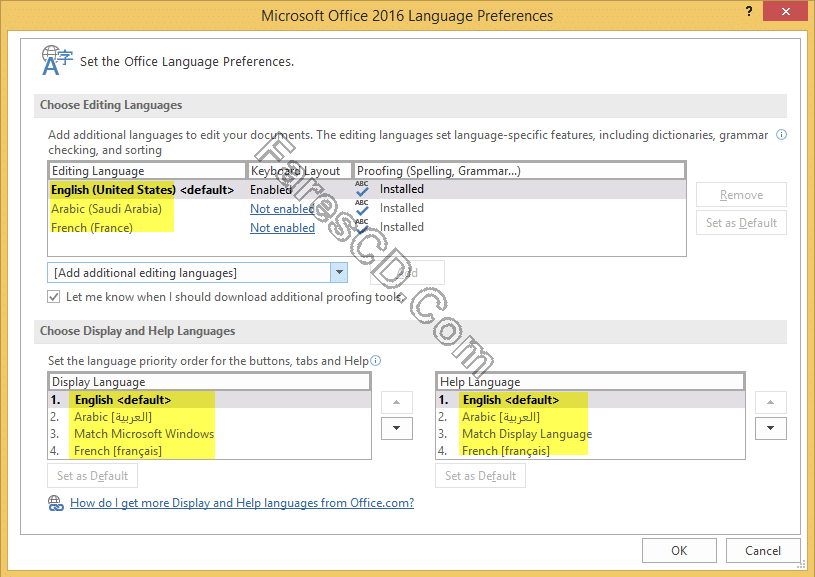Screen dimensions: 815x577
Task: Move display language down with arrow button
Action: [x=397, y=428]
